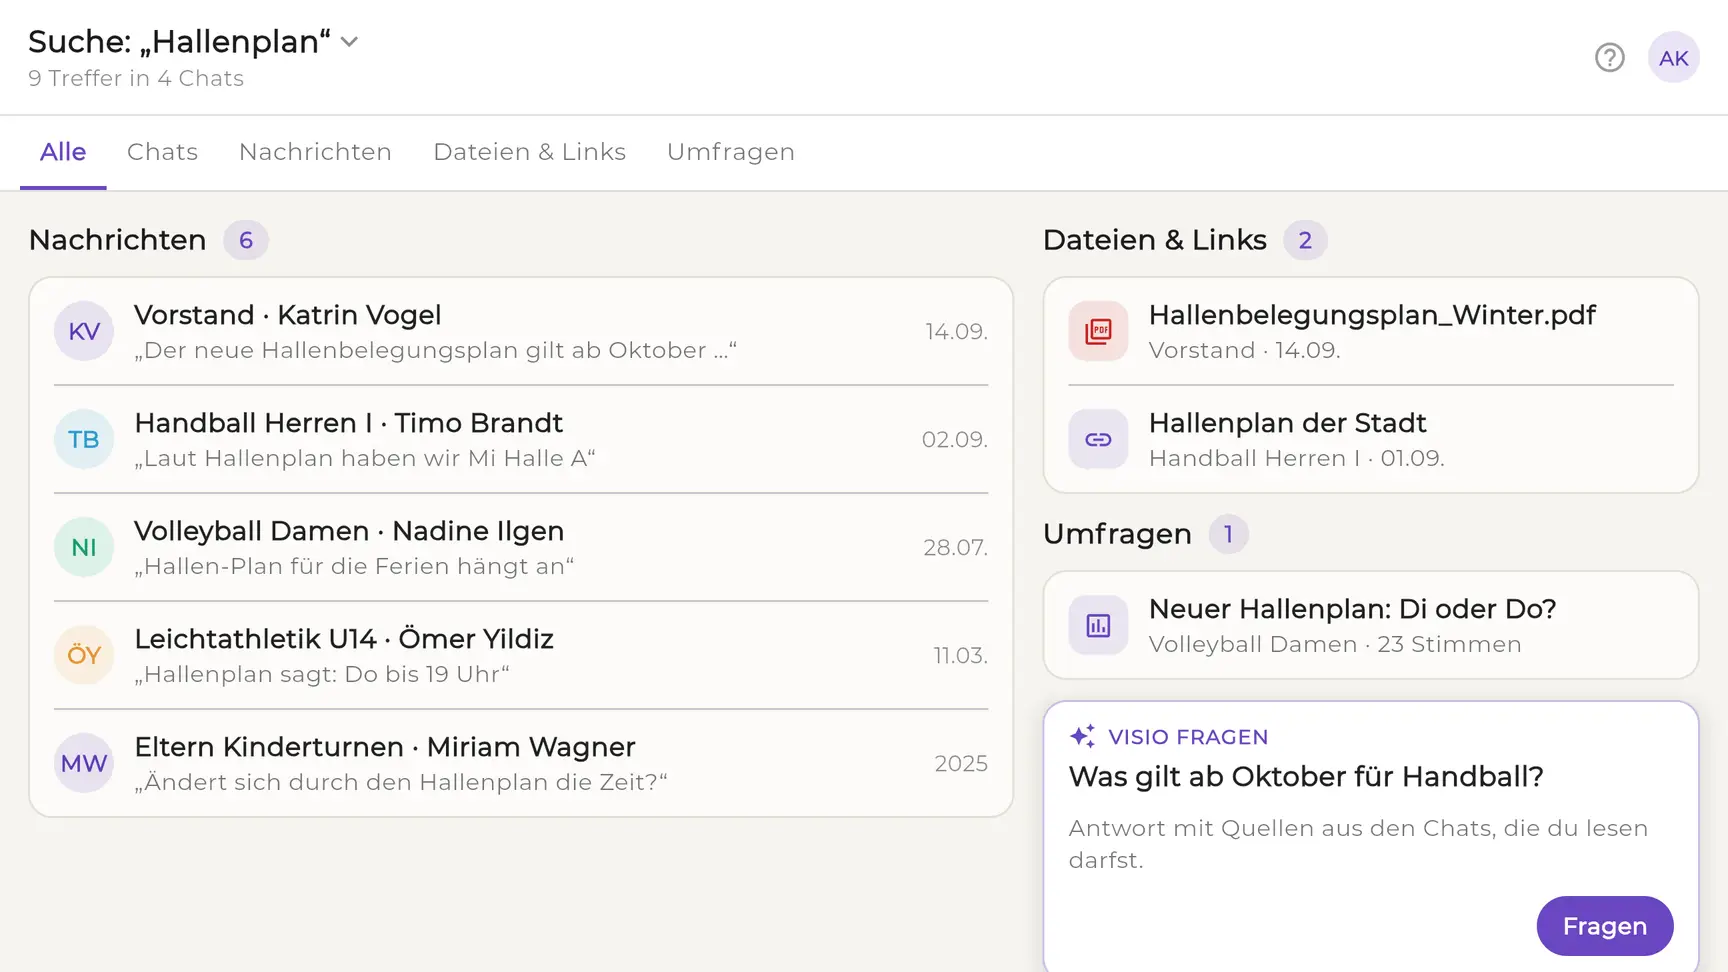The image size is (1728, 972).
Task: Open the AK profile avatar
Action: coord(1673,58)
